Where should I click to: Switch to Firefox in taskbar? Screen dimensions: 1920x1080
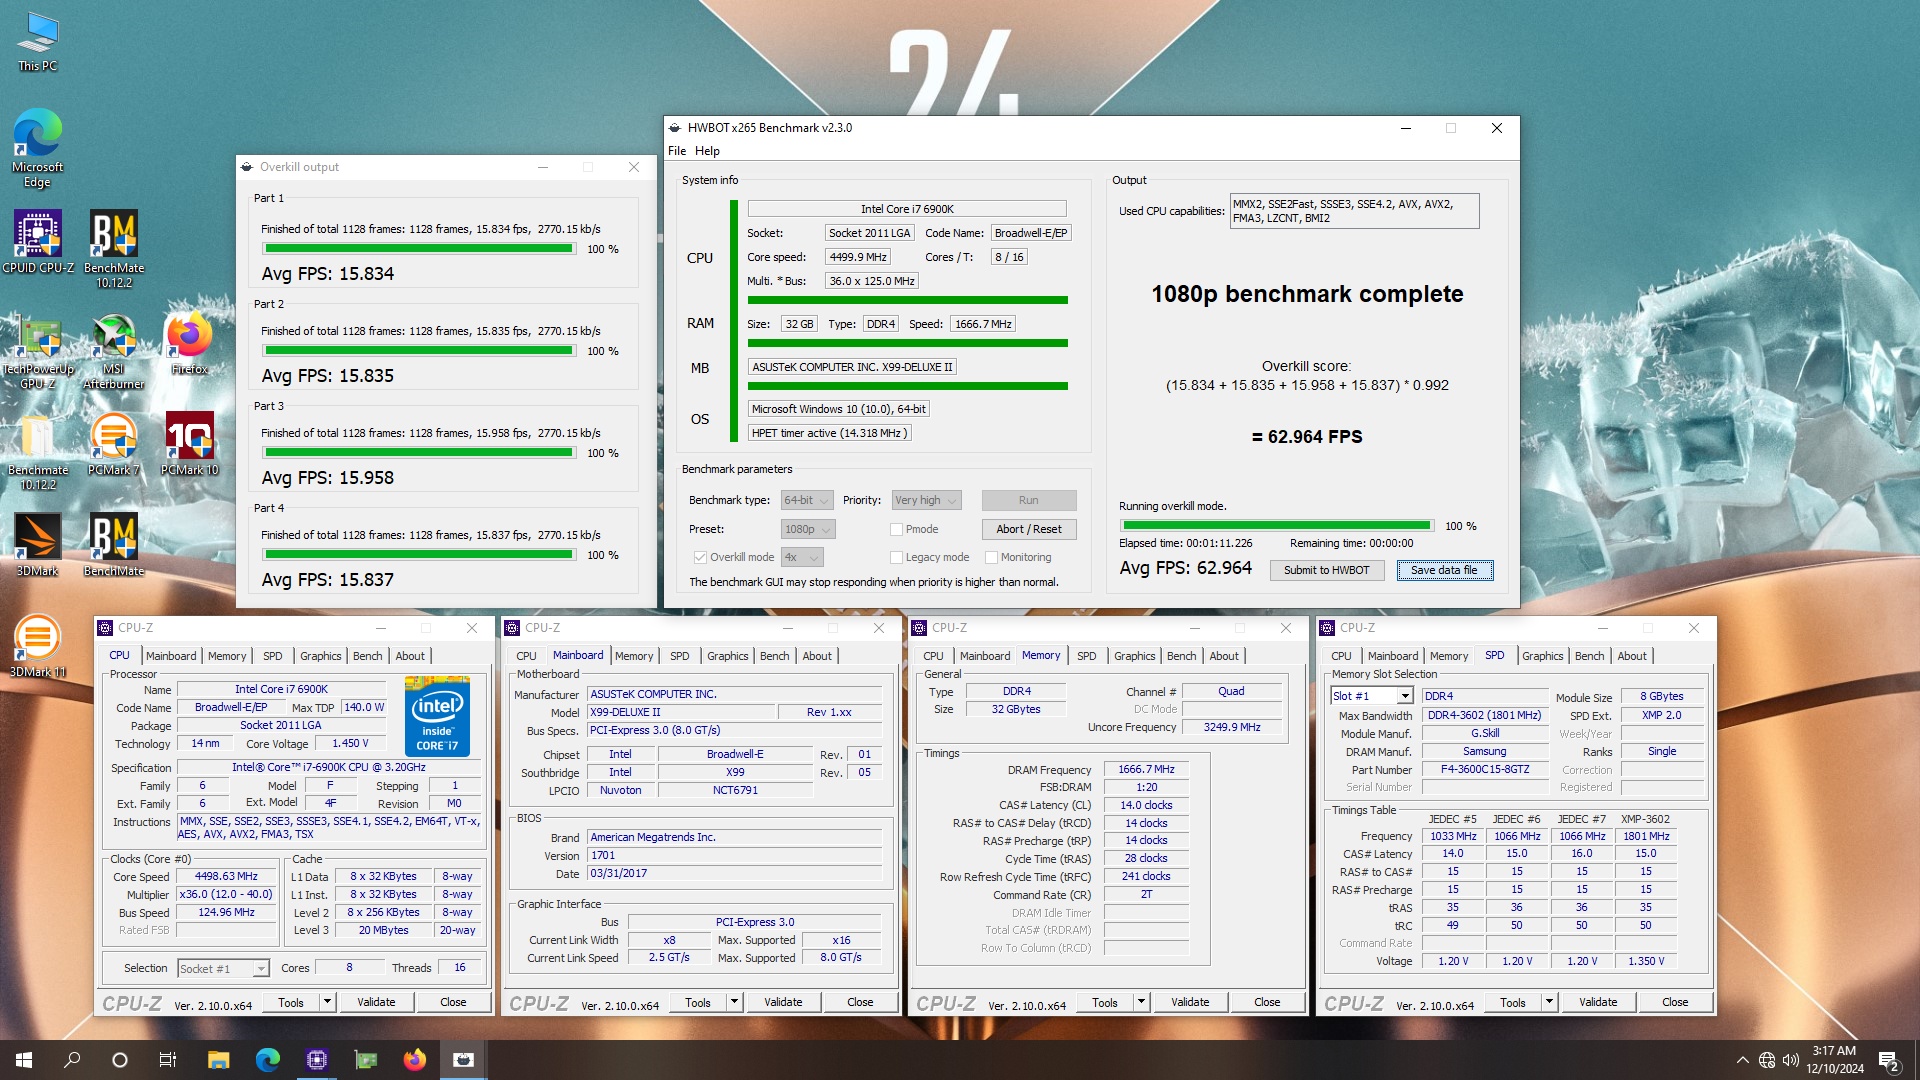click(x=415, y=1060)
